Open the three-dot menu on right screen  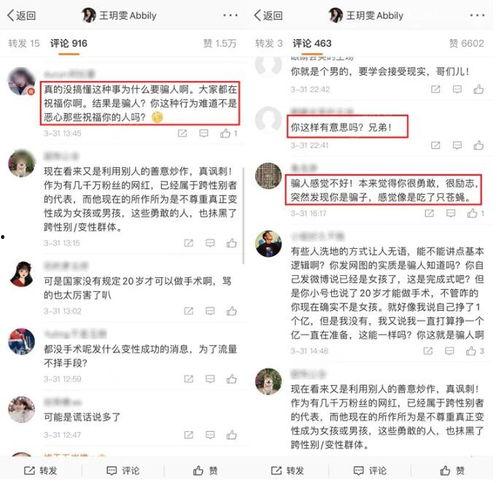point(477,15)
